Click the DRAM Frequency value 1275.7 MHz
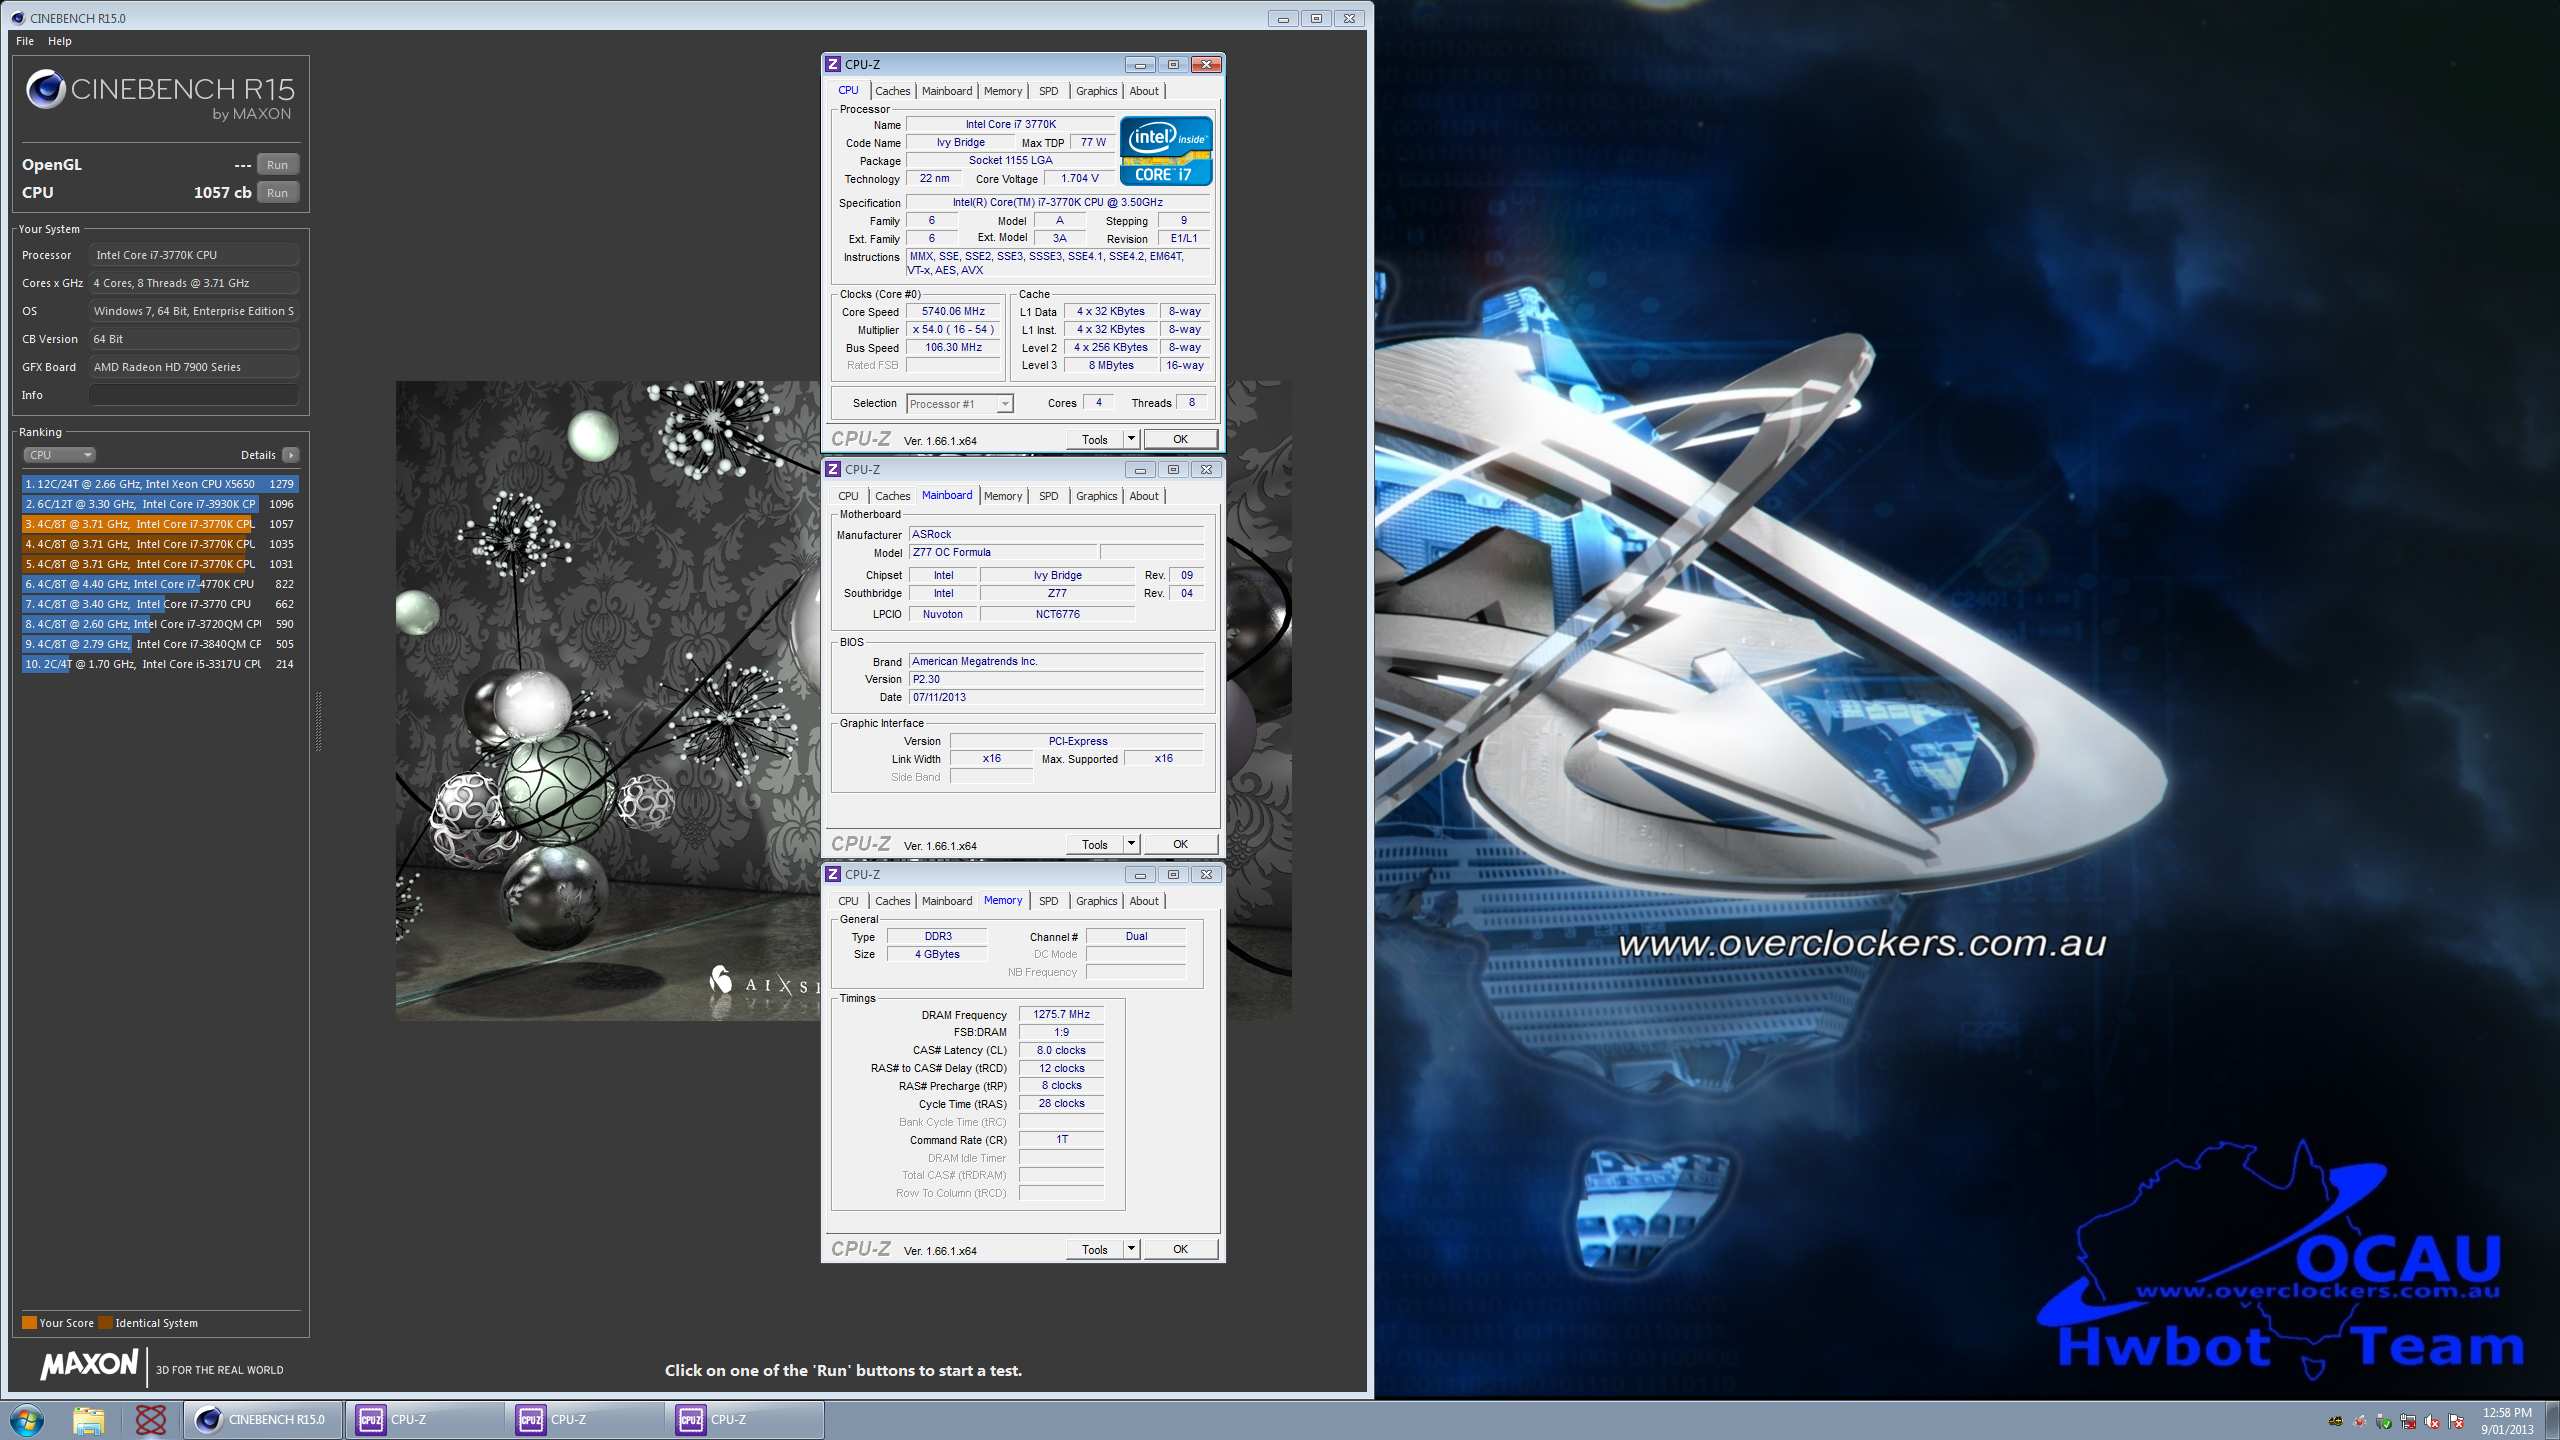Screen dimensions: 2560x1440 click(1061, 1015)
